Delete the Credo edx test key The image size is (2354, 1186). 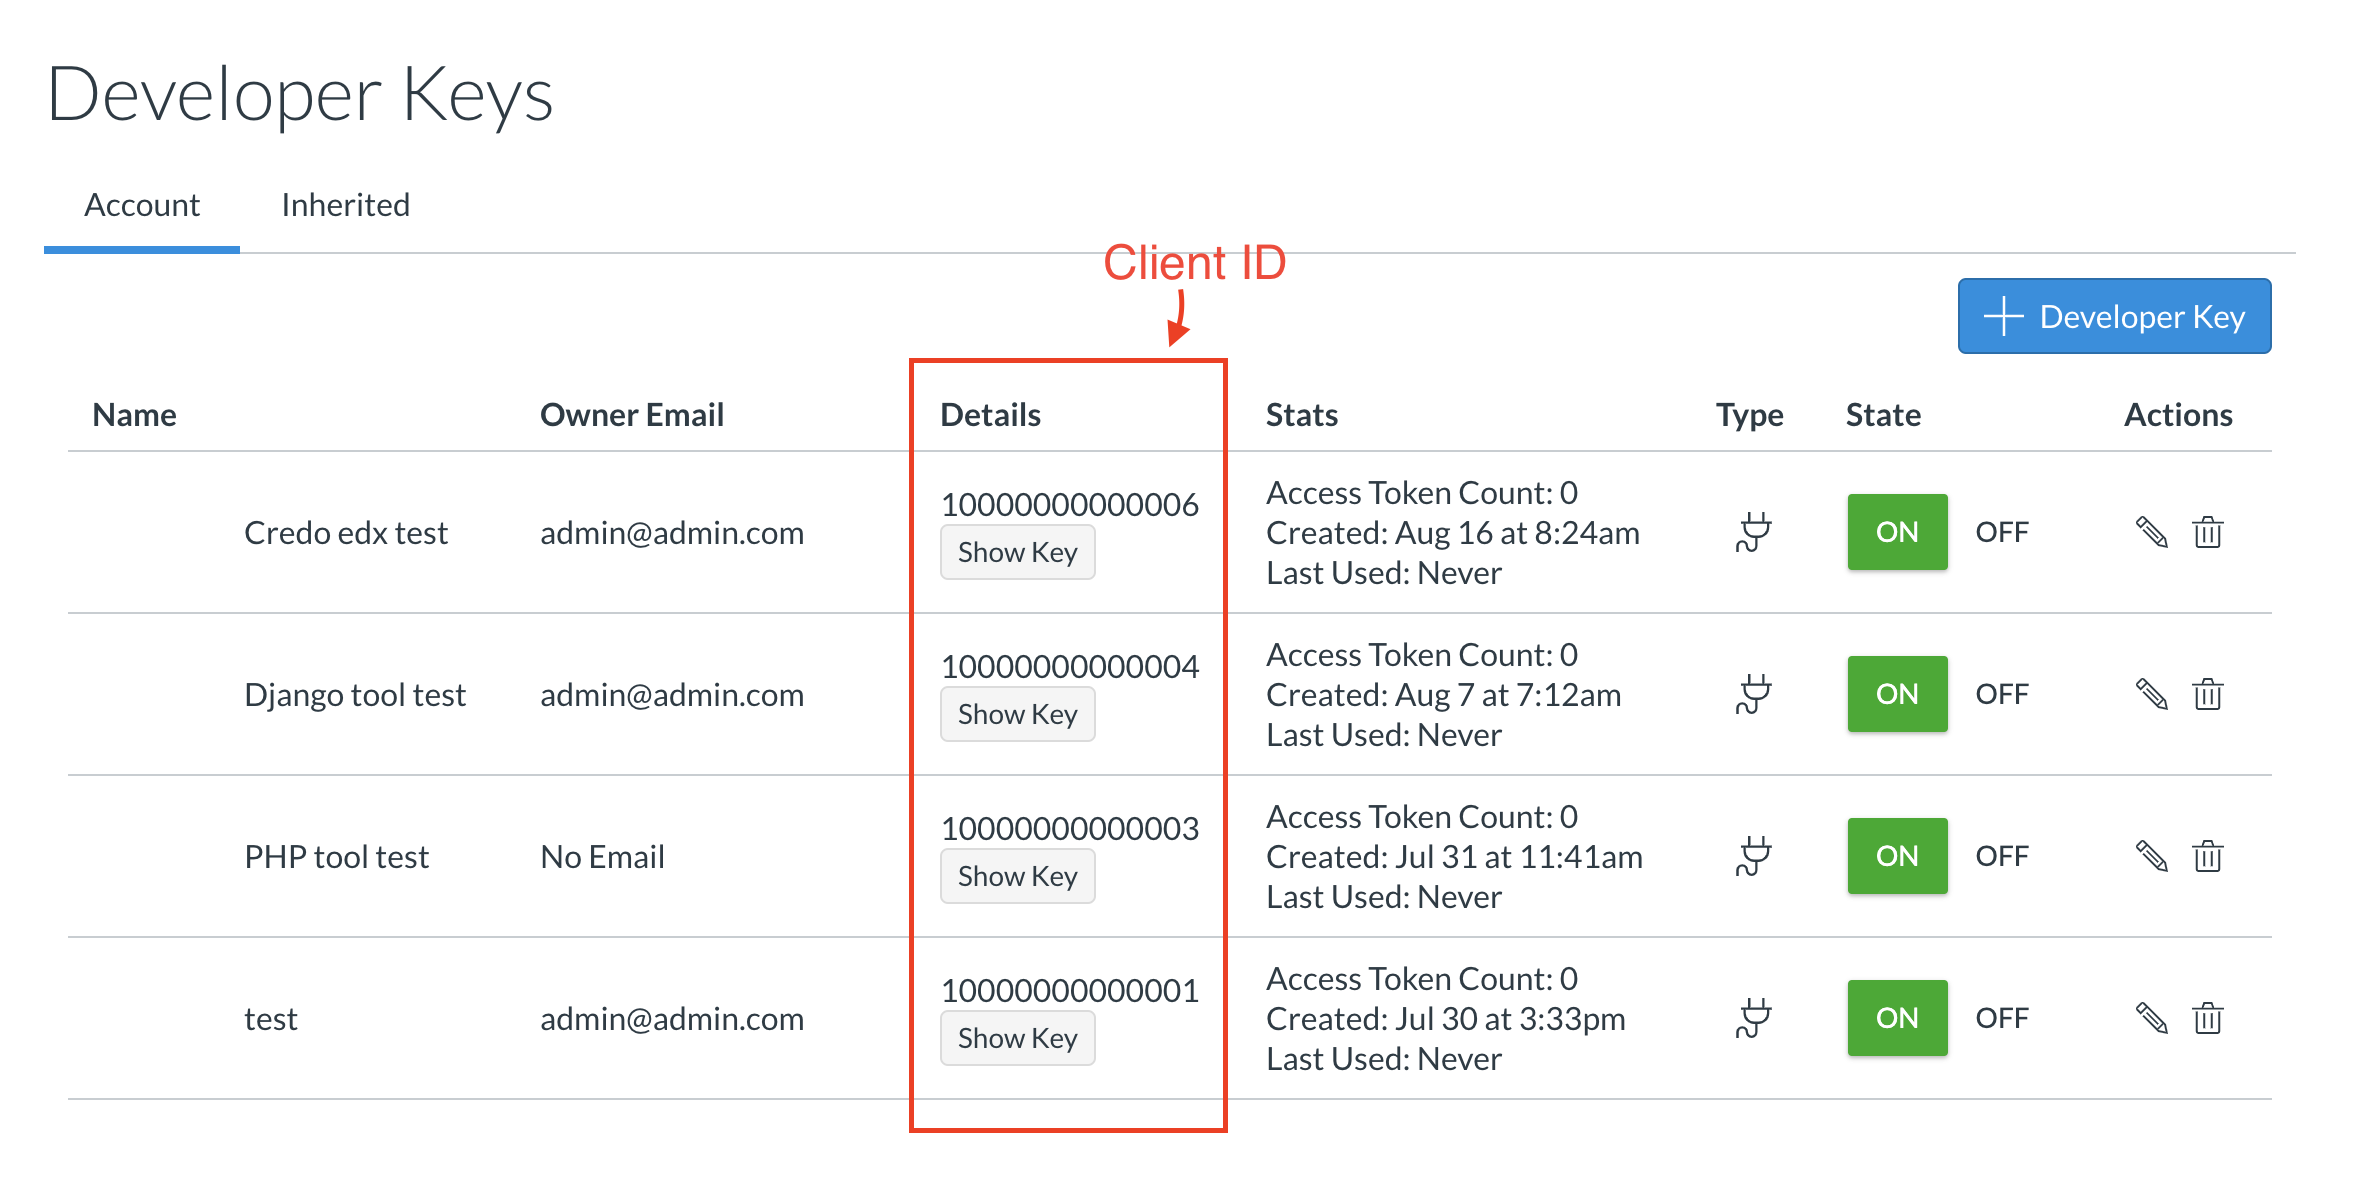pos(2207,532)
